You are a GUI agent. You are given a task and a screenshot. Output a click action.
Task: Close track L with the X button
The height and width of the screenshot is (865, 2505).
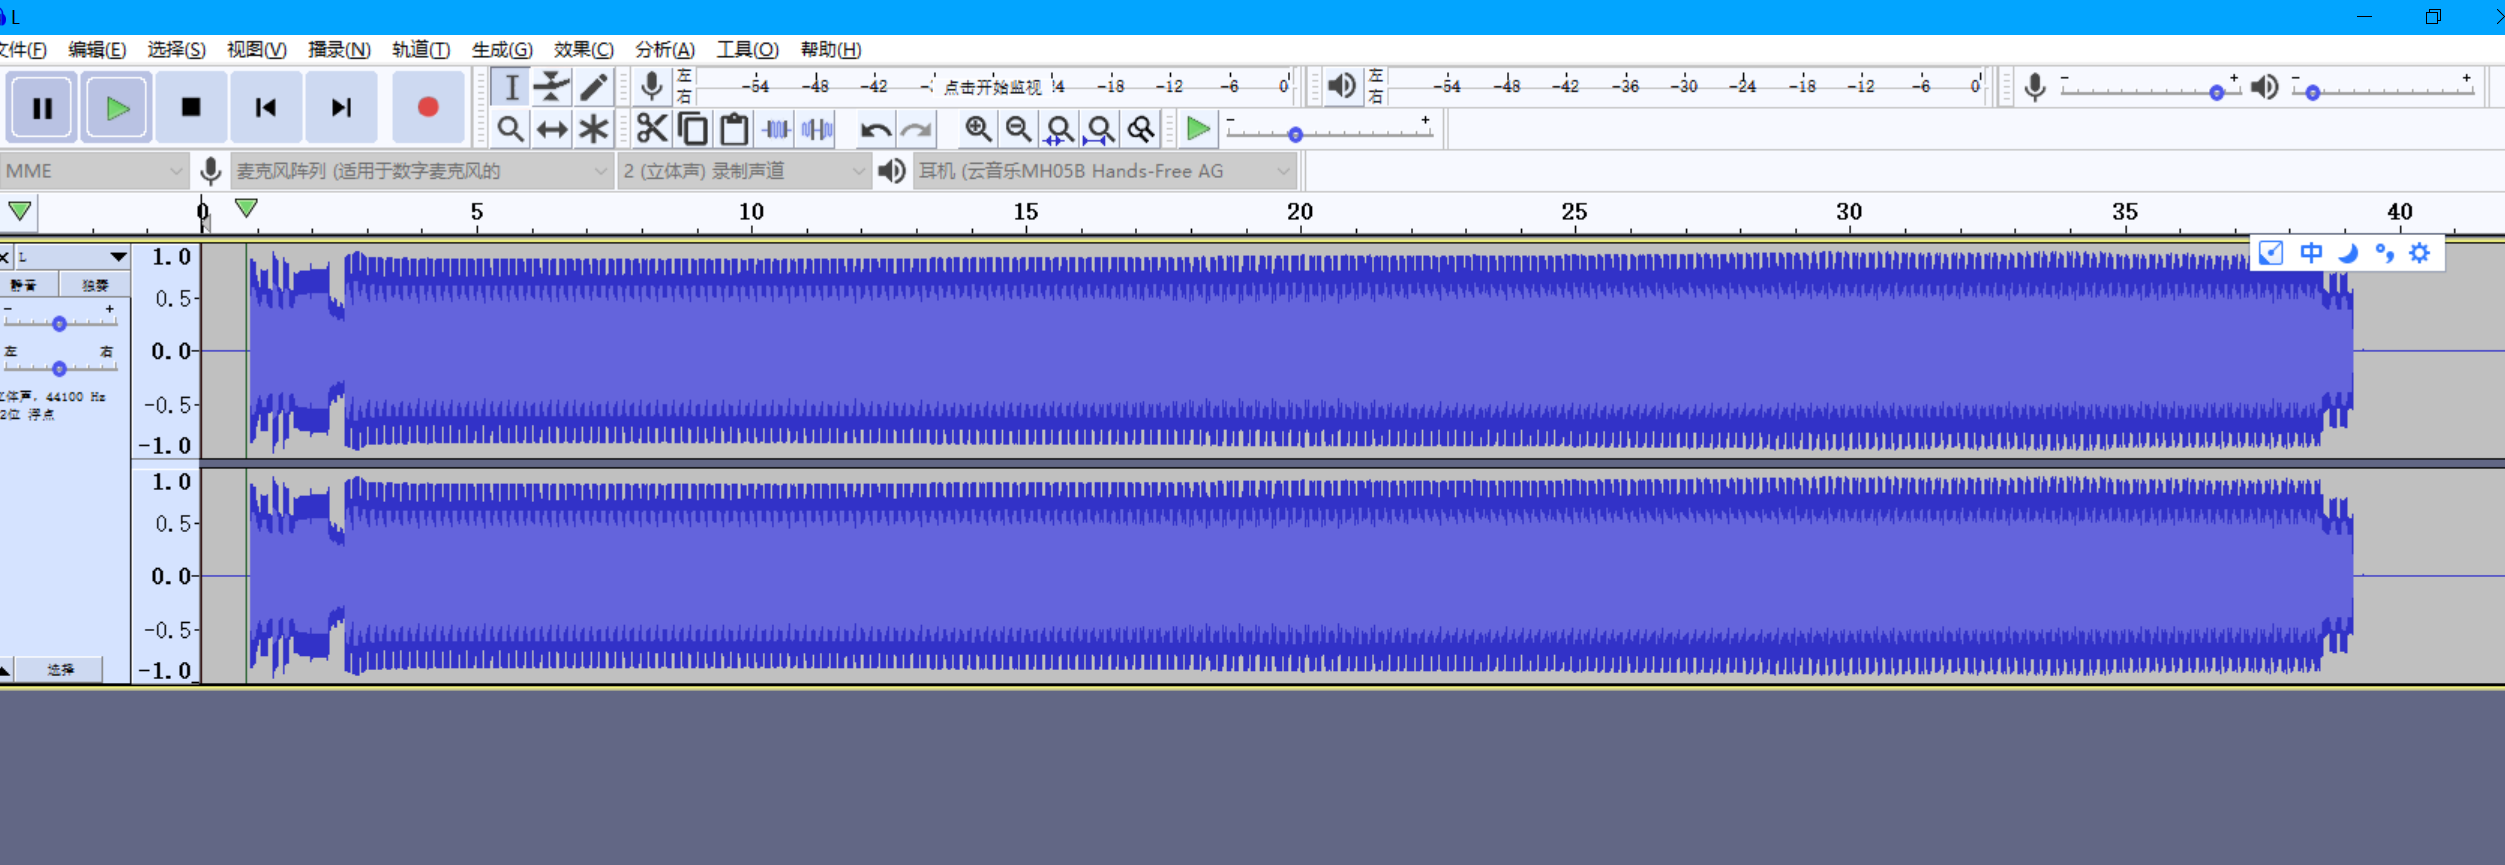(x=5, y=258)
